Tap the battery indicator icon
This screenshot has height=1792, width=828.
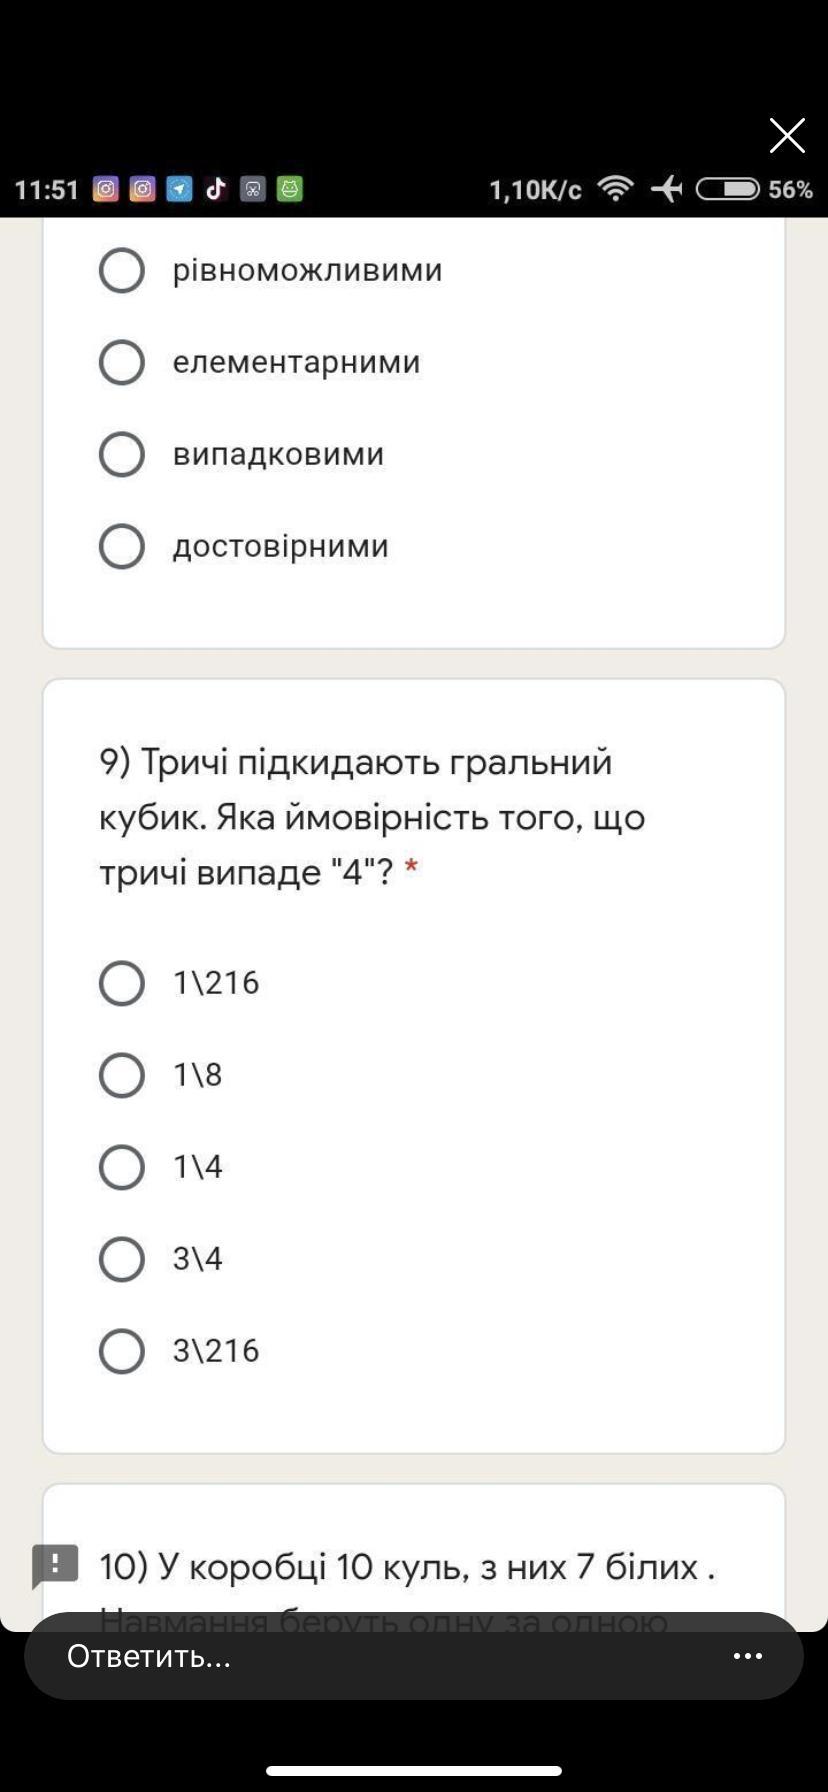click(727, 189)
